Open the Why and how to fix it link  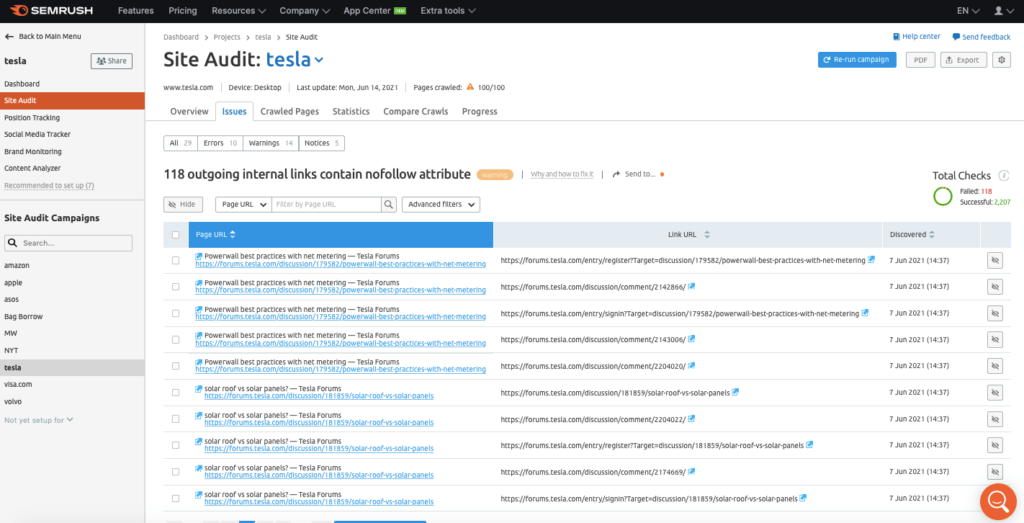click(x=561, y=174)
